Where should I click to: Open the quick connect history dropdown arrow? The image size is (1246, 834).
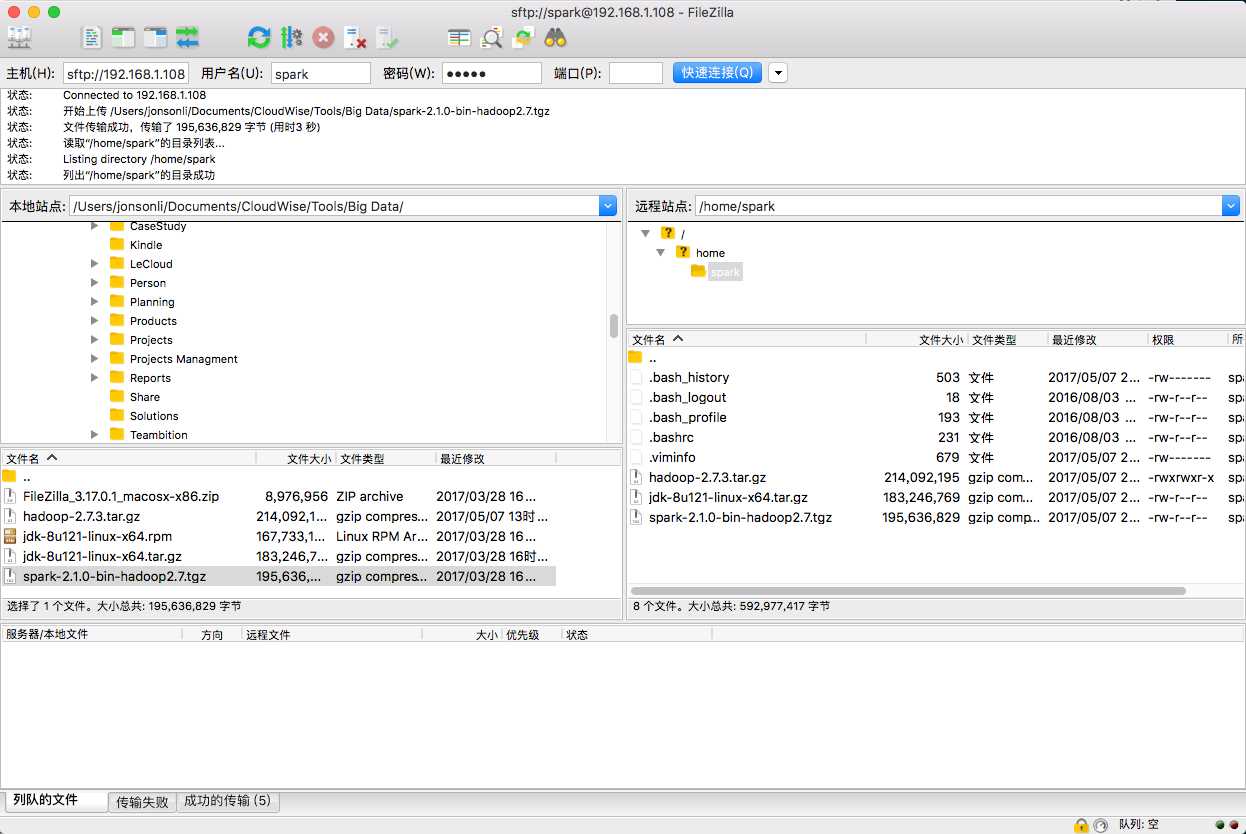(777, 73)
